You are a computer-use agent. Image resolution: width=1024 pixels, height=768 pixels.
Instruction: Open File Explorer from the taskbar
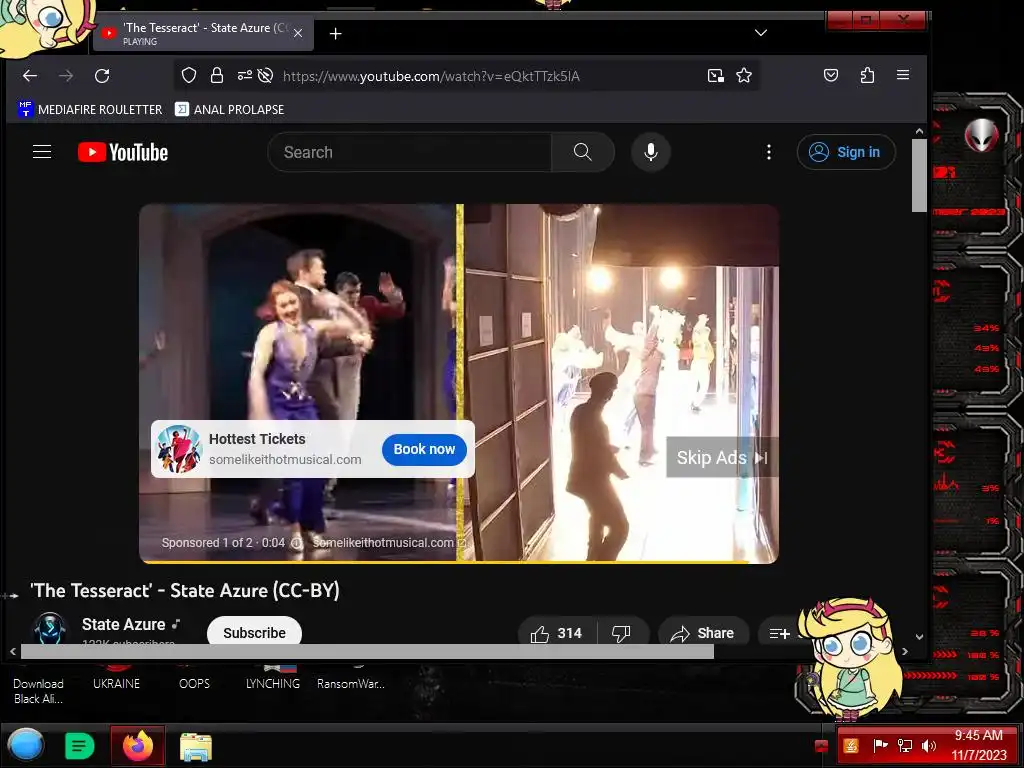pyautogui.click(x=196, y=746)
